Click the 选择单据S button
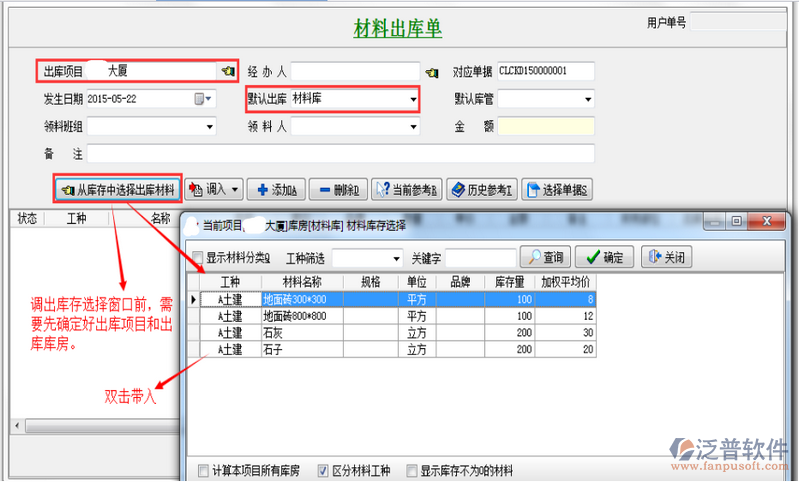This screenshot has width=799, height=482. point(557,190)
